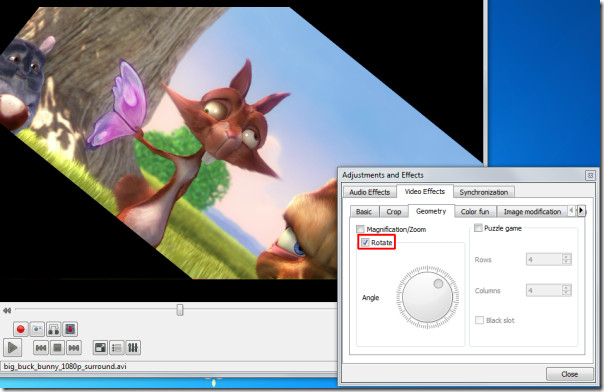604x392 pixels.
Task: Uncheck the Rotate checkbox
Action: coord(365,243)
